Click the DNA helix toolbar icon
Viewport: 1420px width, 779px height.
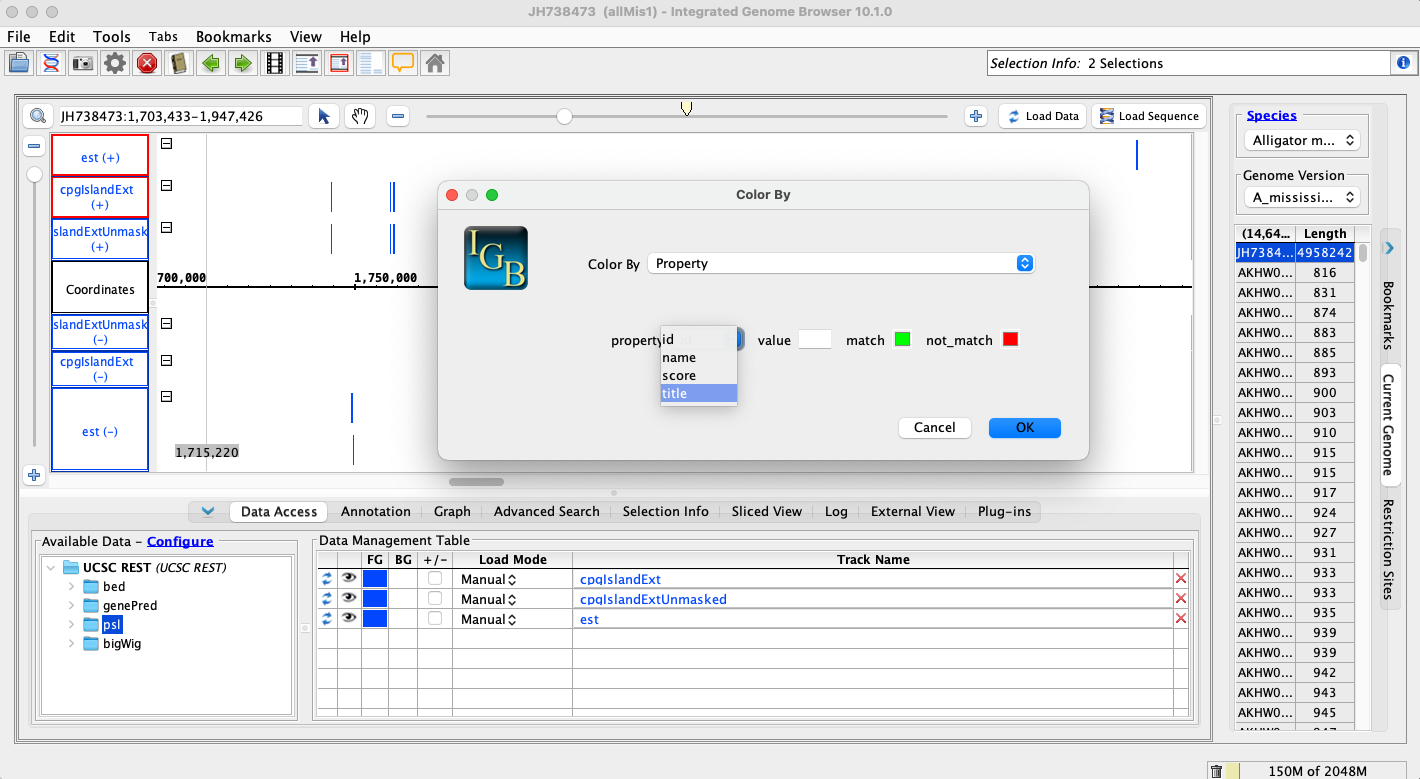(50, 64)
